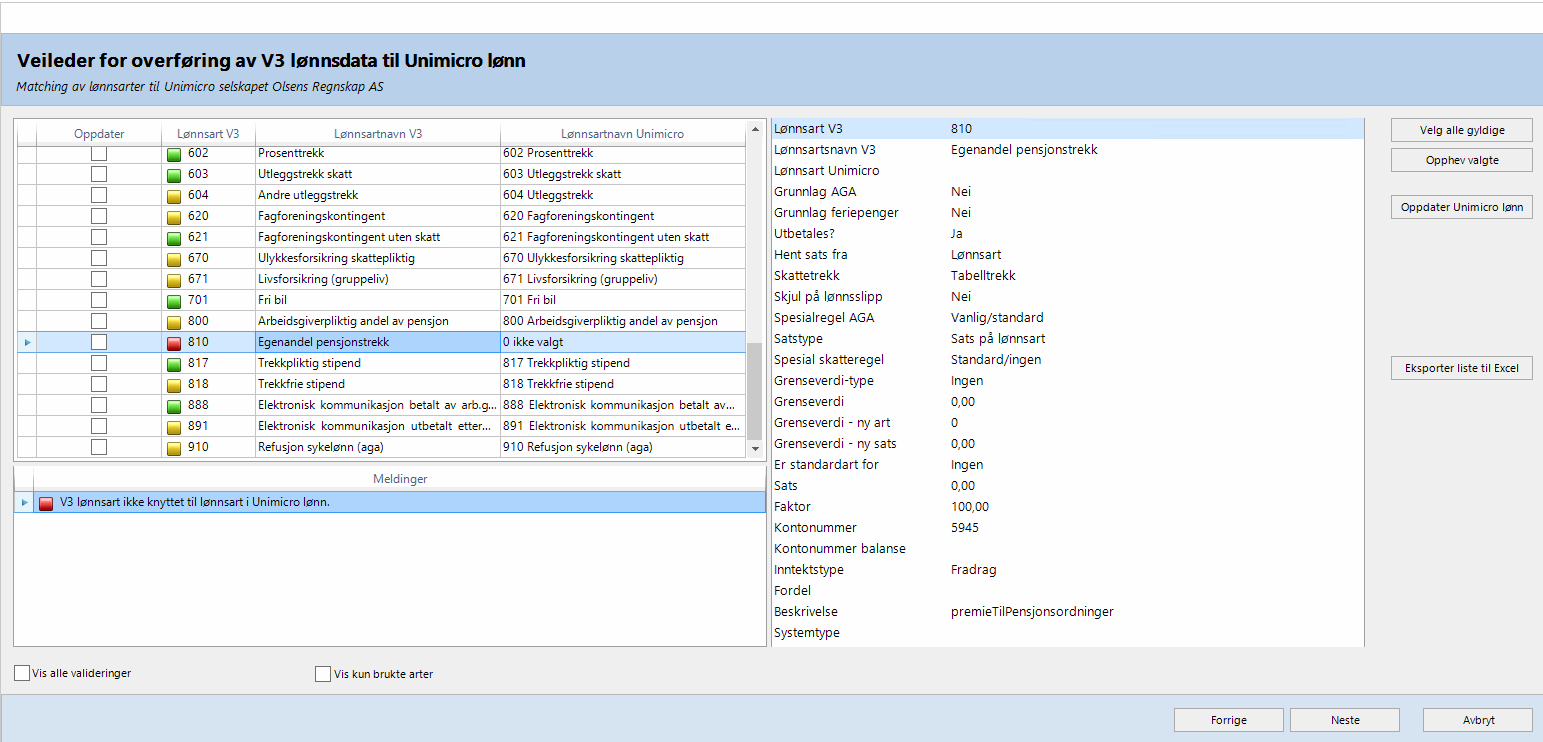Click the yellow status icon for 604 Utleggstrekk
This screenshot has width=1543, height=742.
(174, 196)
